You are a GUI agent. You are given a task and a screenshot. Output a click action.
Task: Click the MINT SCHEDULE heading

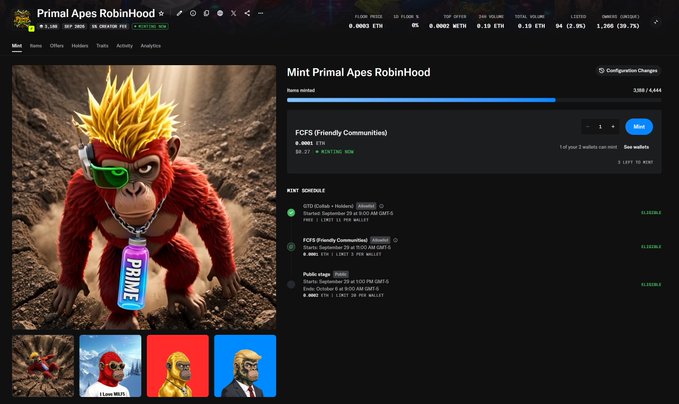click(306, 191)
